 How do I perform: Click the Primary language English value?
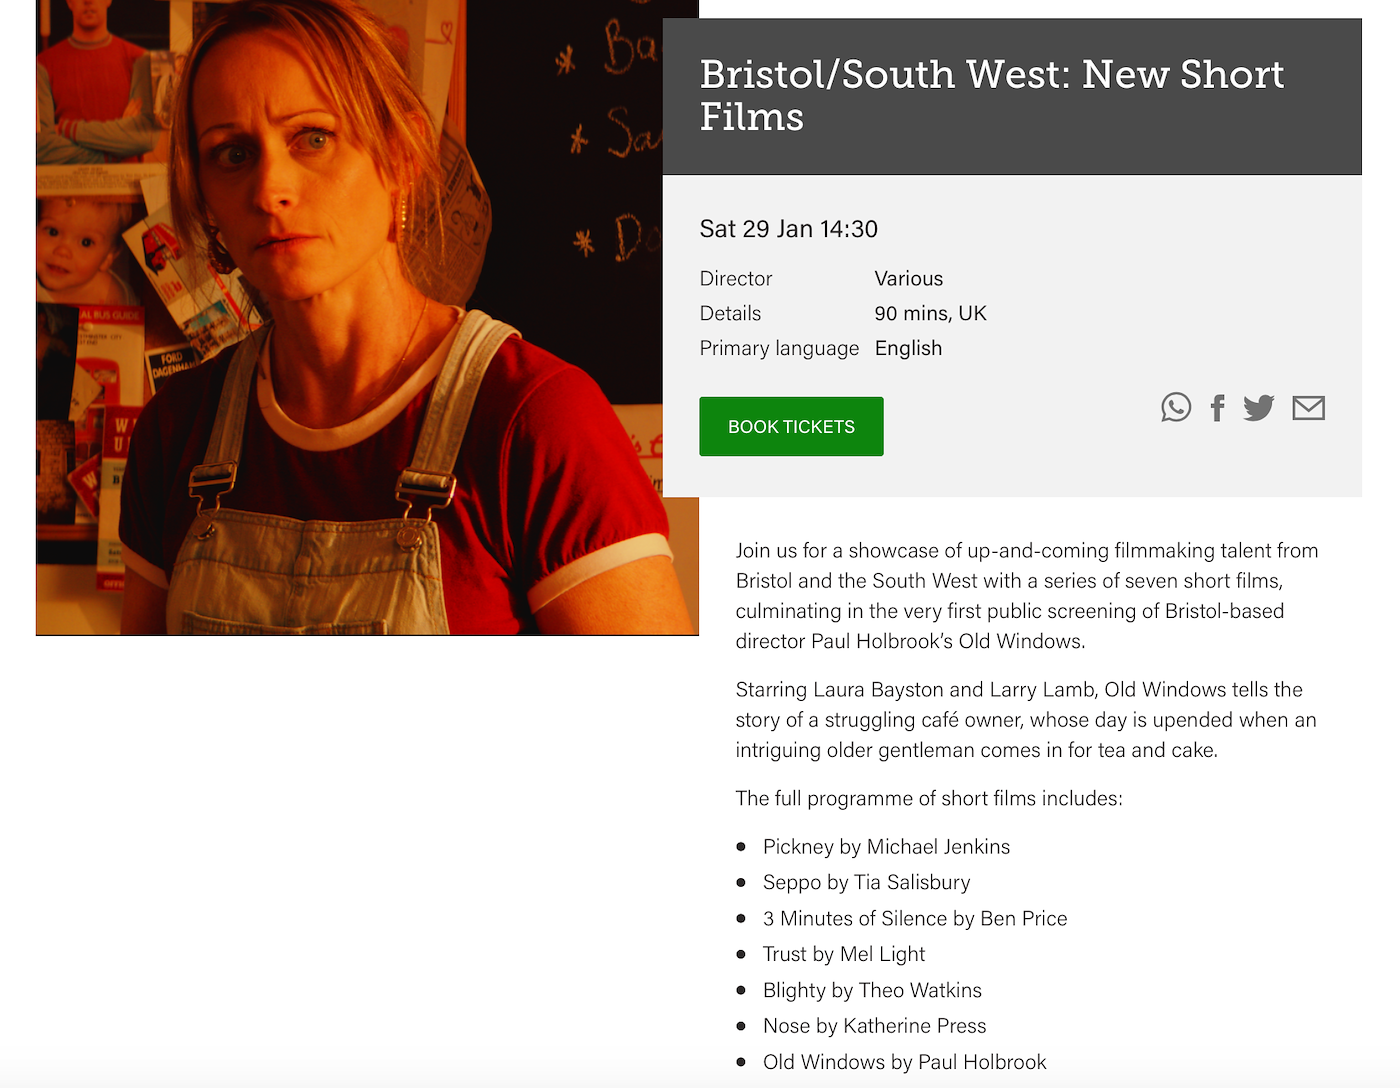908,349
